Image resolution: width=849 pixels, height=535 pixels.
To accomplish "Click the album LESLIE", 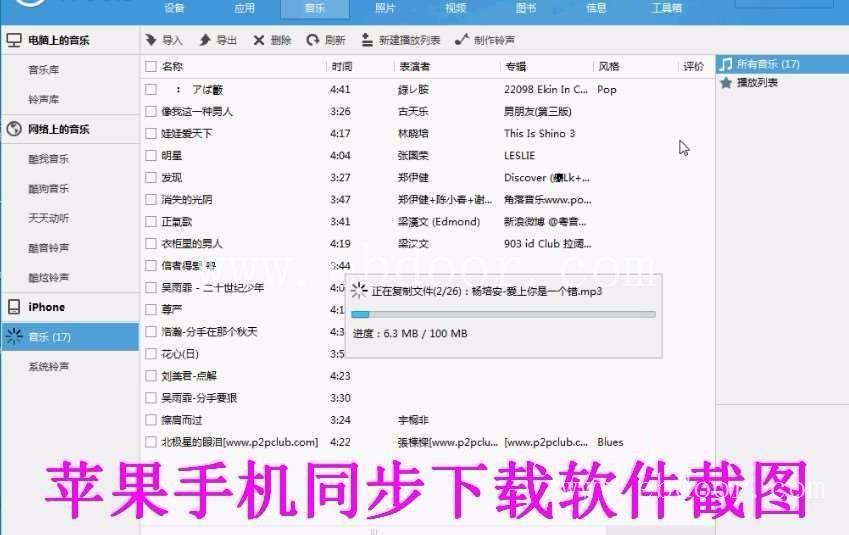I will click(x=519, y=155).
